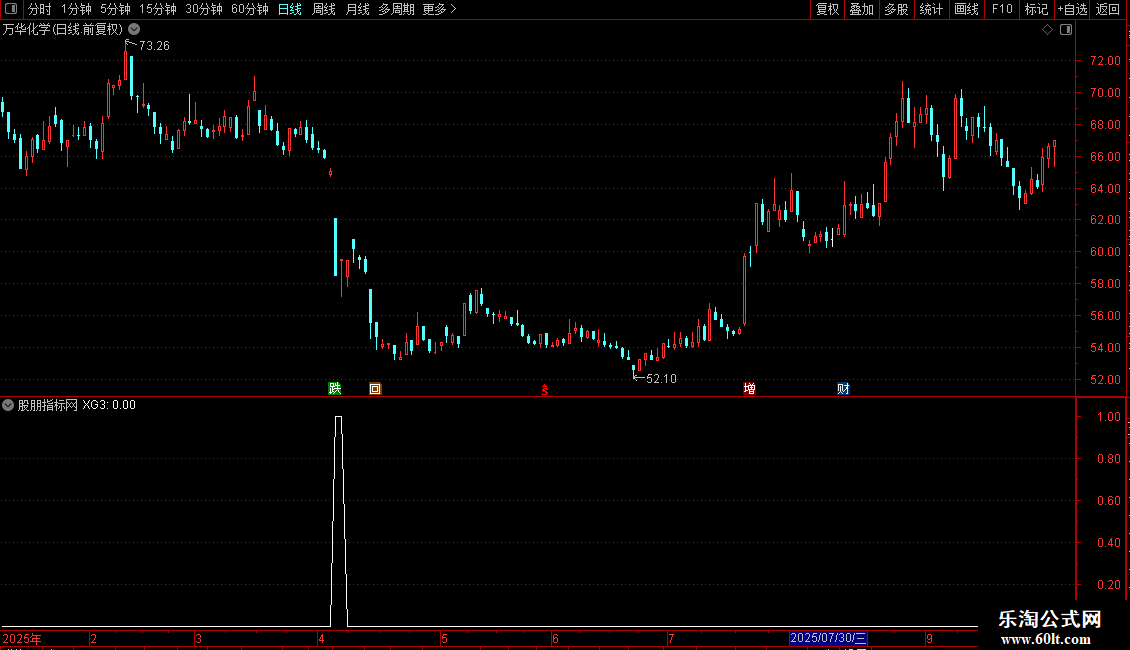Screen dimensions: 1130x650
Task: Click month 4 on the time axis
Action: 321,638
